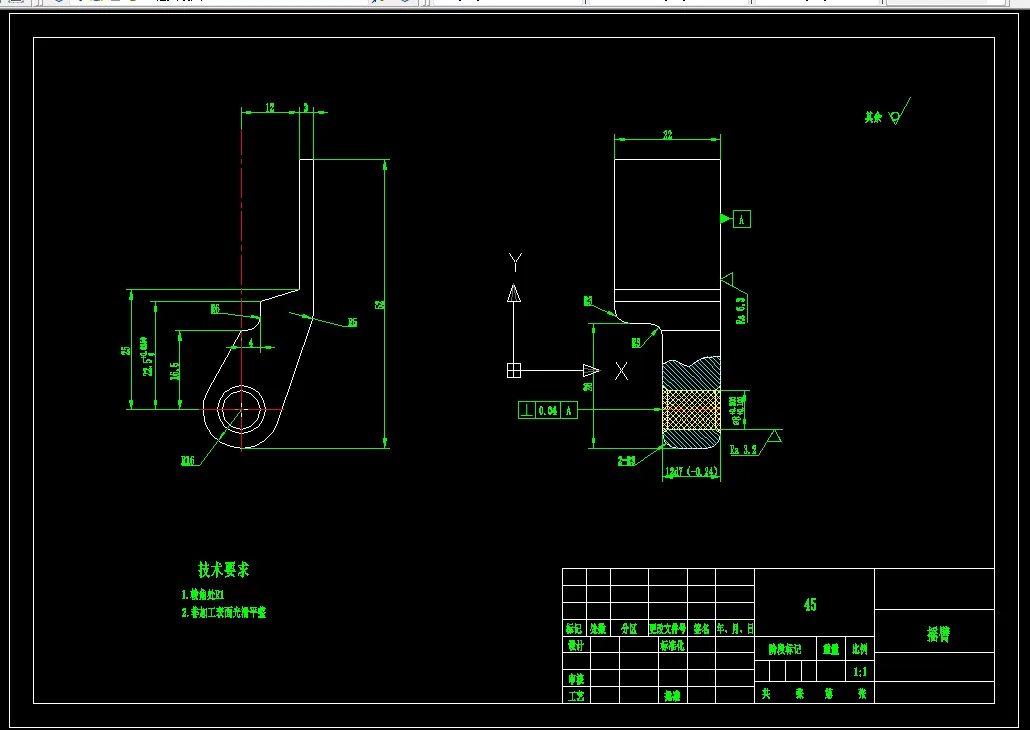Select the 工艺 row label
This screenshot has height=730, width=1030.
[576, 696]
